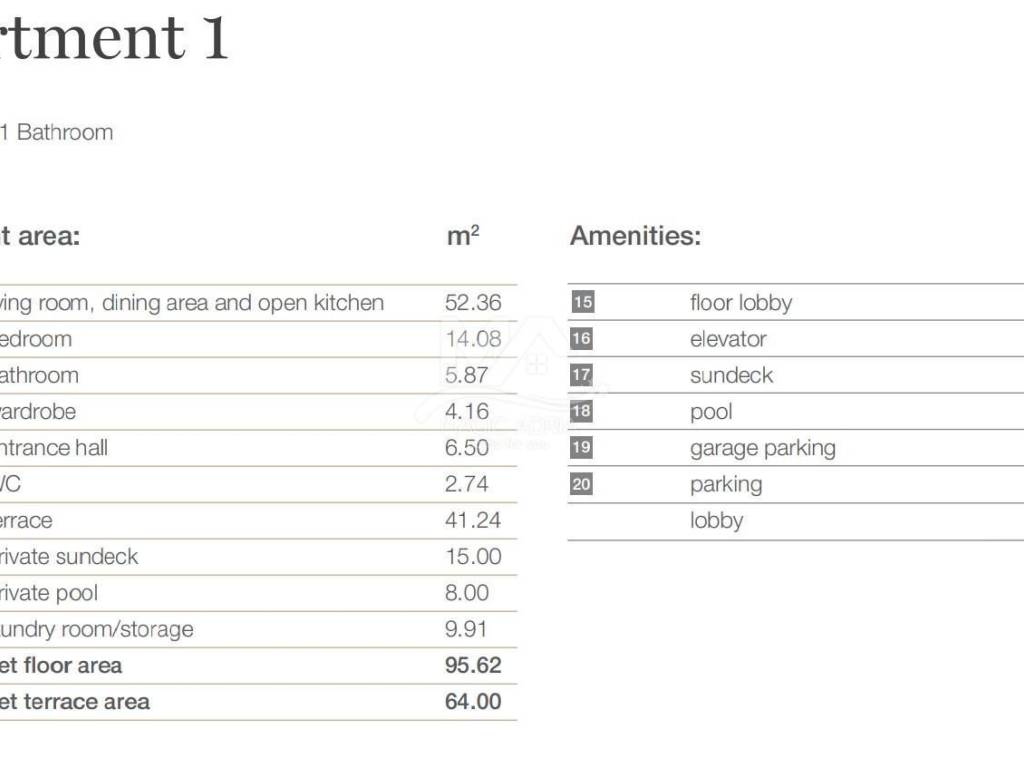This screenshot has width=1024, height=768.
Task: Click the 52.36 living room area value
Action: click(473, 302)
